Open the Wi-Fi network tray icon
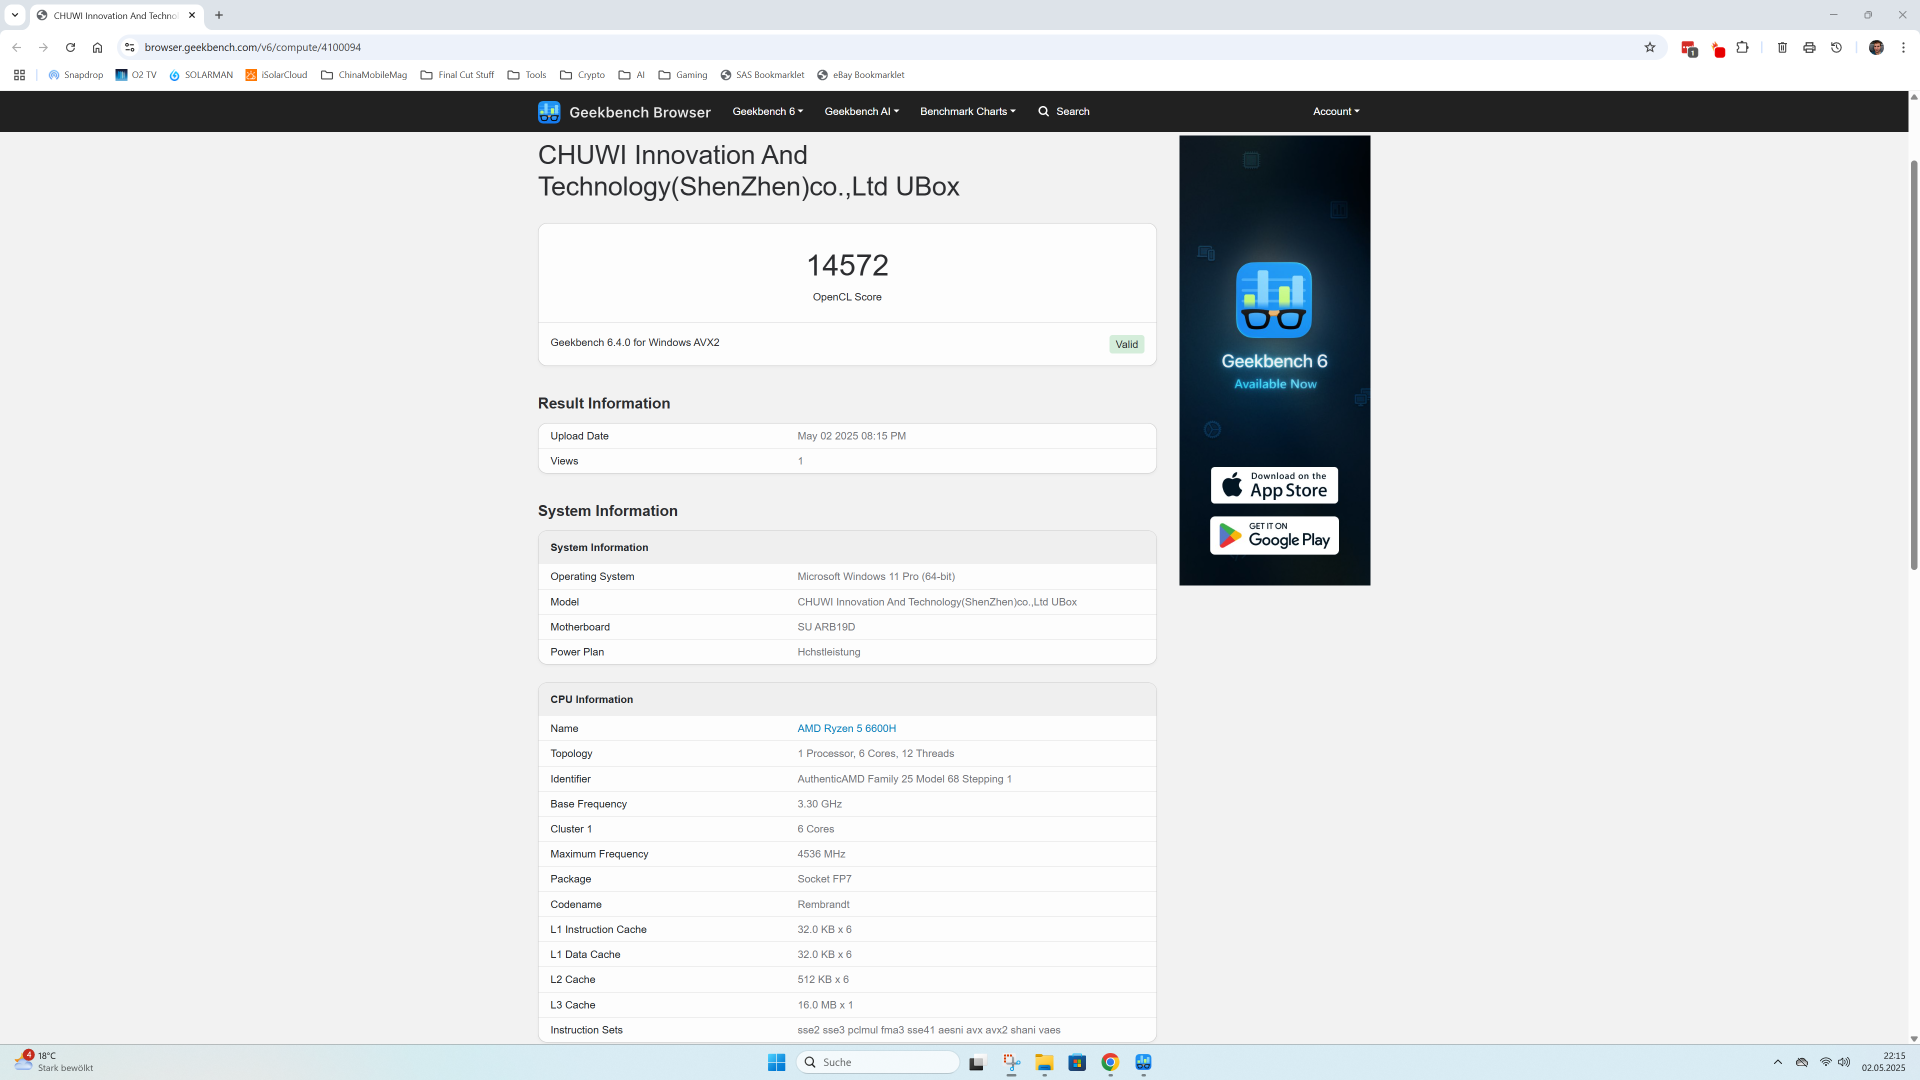This screenshot has height=1080, width=1920. coord(1826,1062)
